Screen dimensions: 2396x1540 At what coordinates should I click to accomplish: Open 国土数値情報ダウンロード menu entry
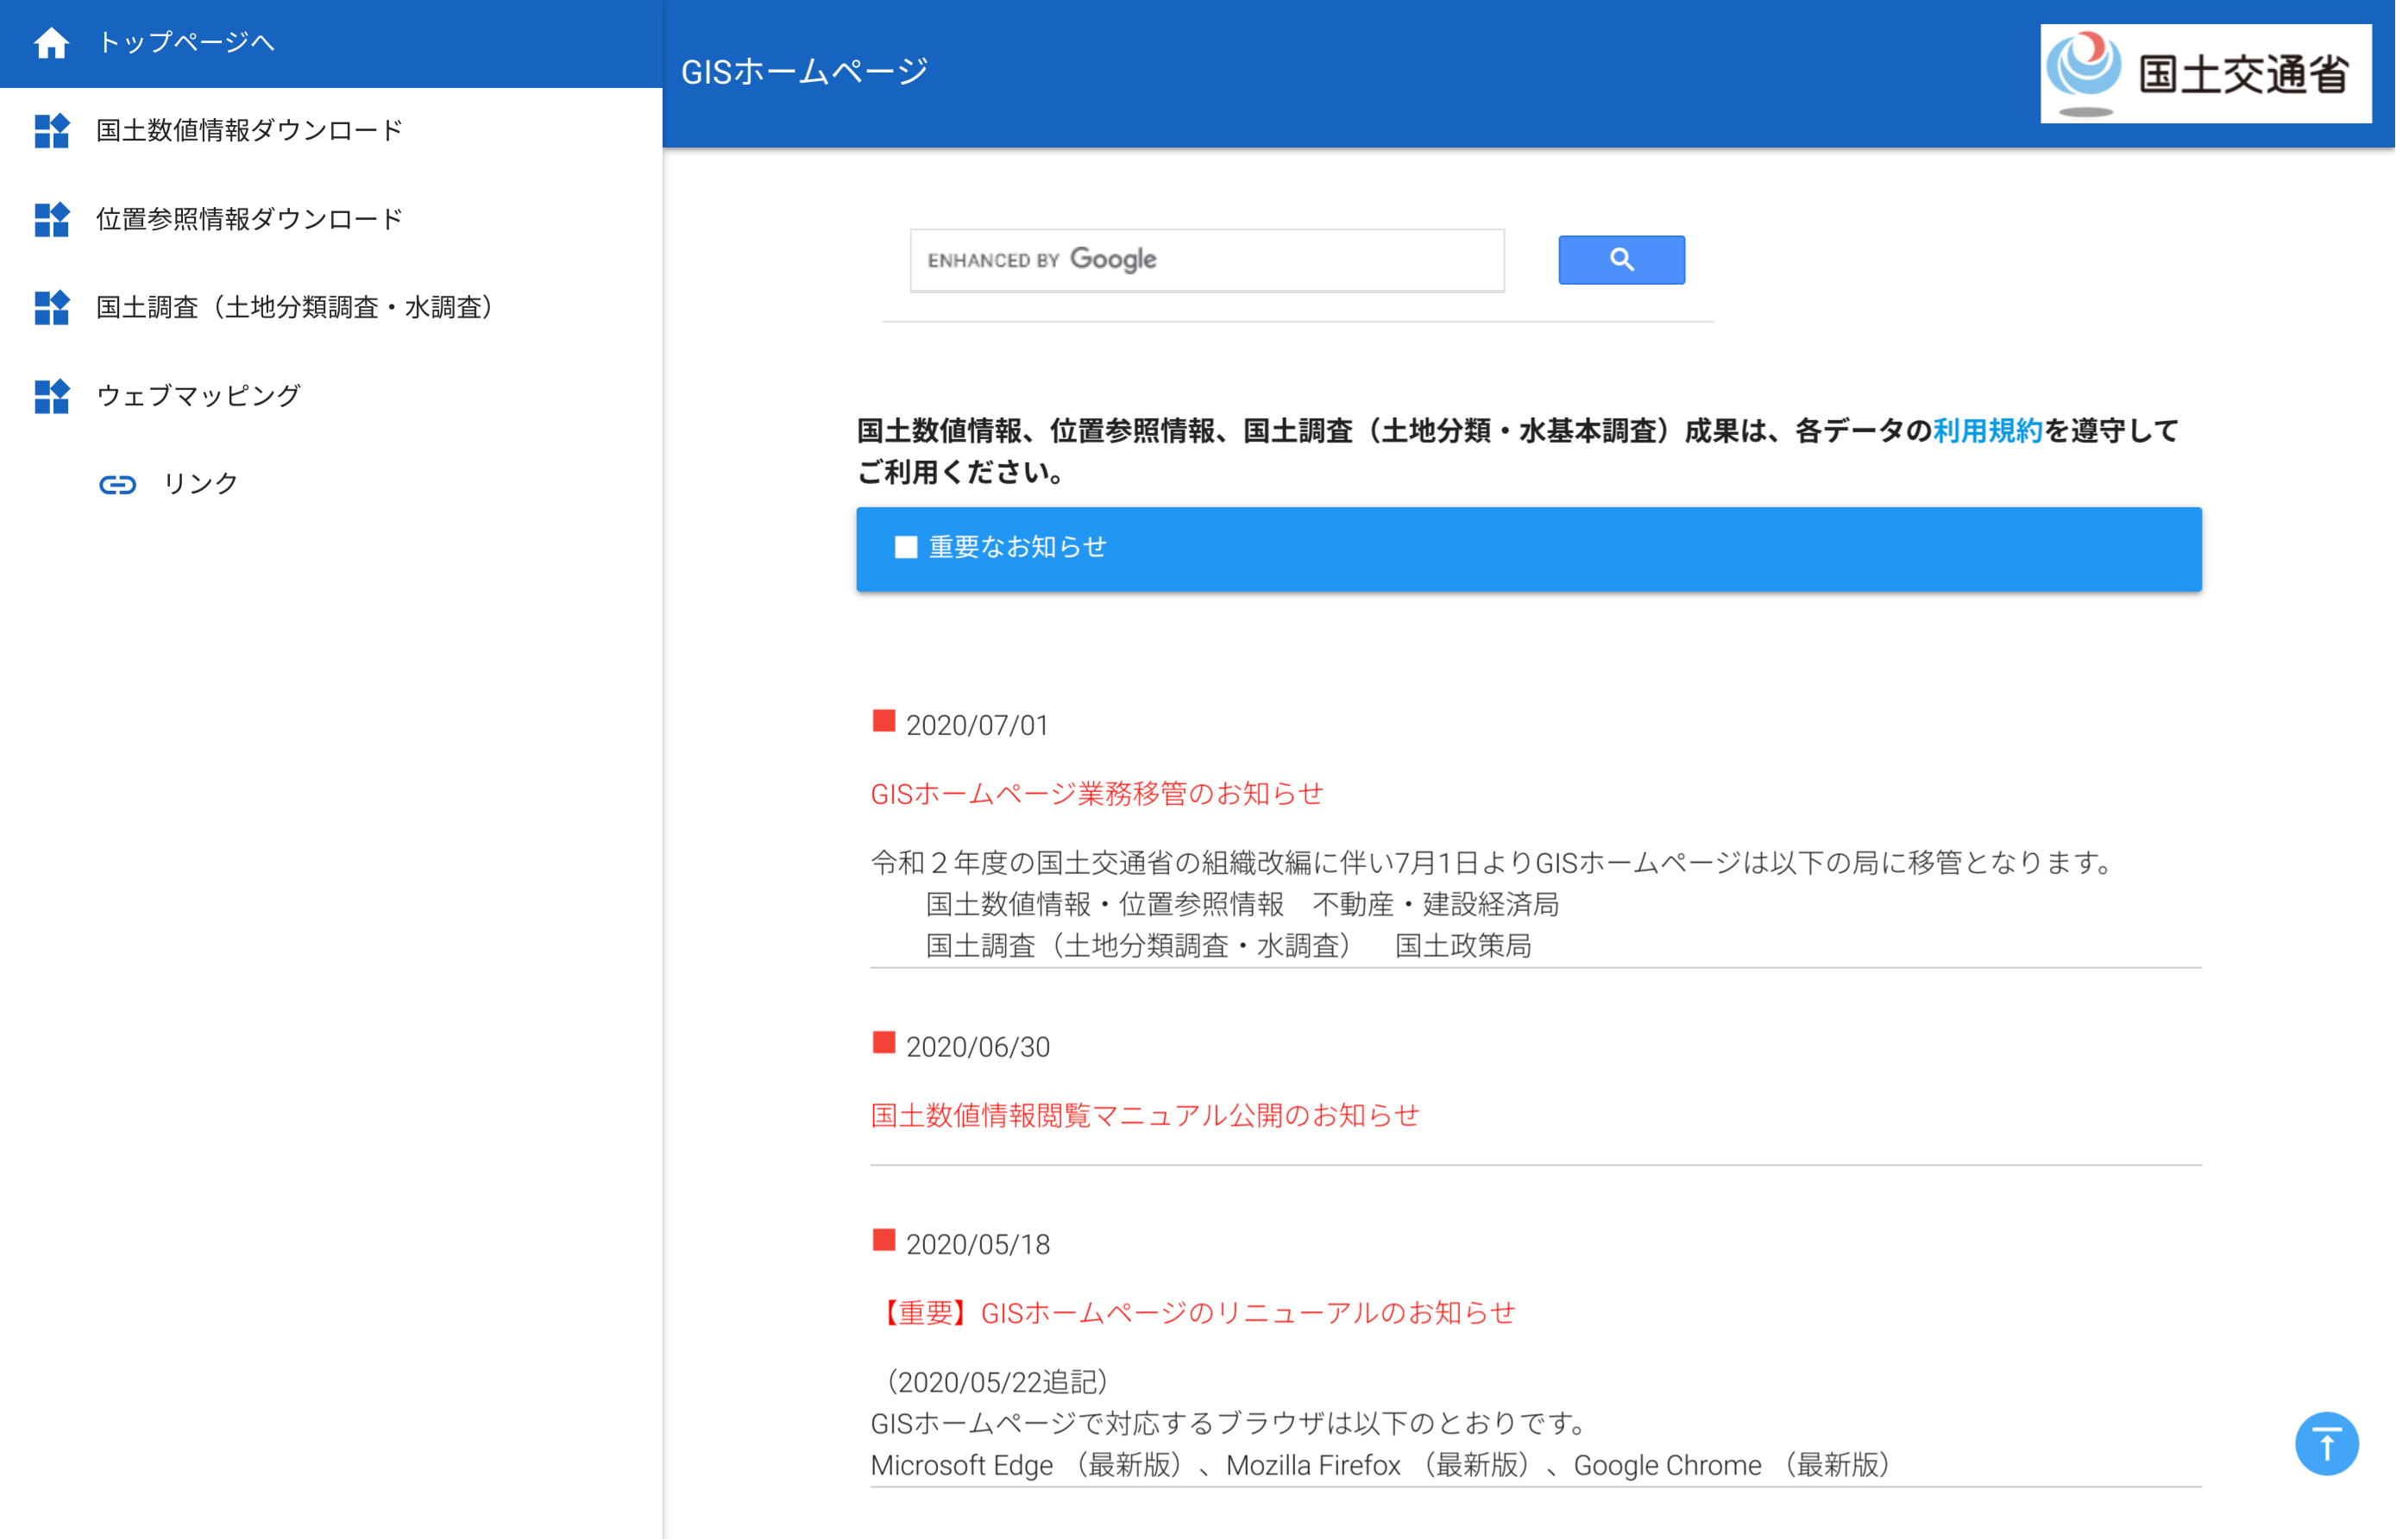click(x=249, y=131)
